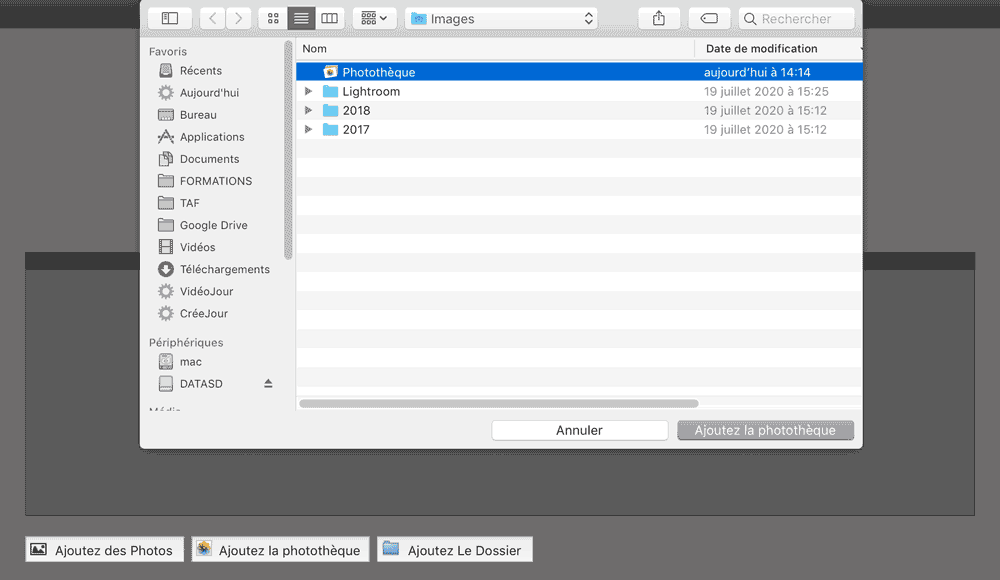The image size is (1000, 580).
Task: Navigate back using the back arrow
Action: [212, 18]
